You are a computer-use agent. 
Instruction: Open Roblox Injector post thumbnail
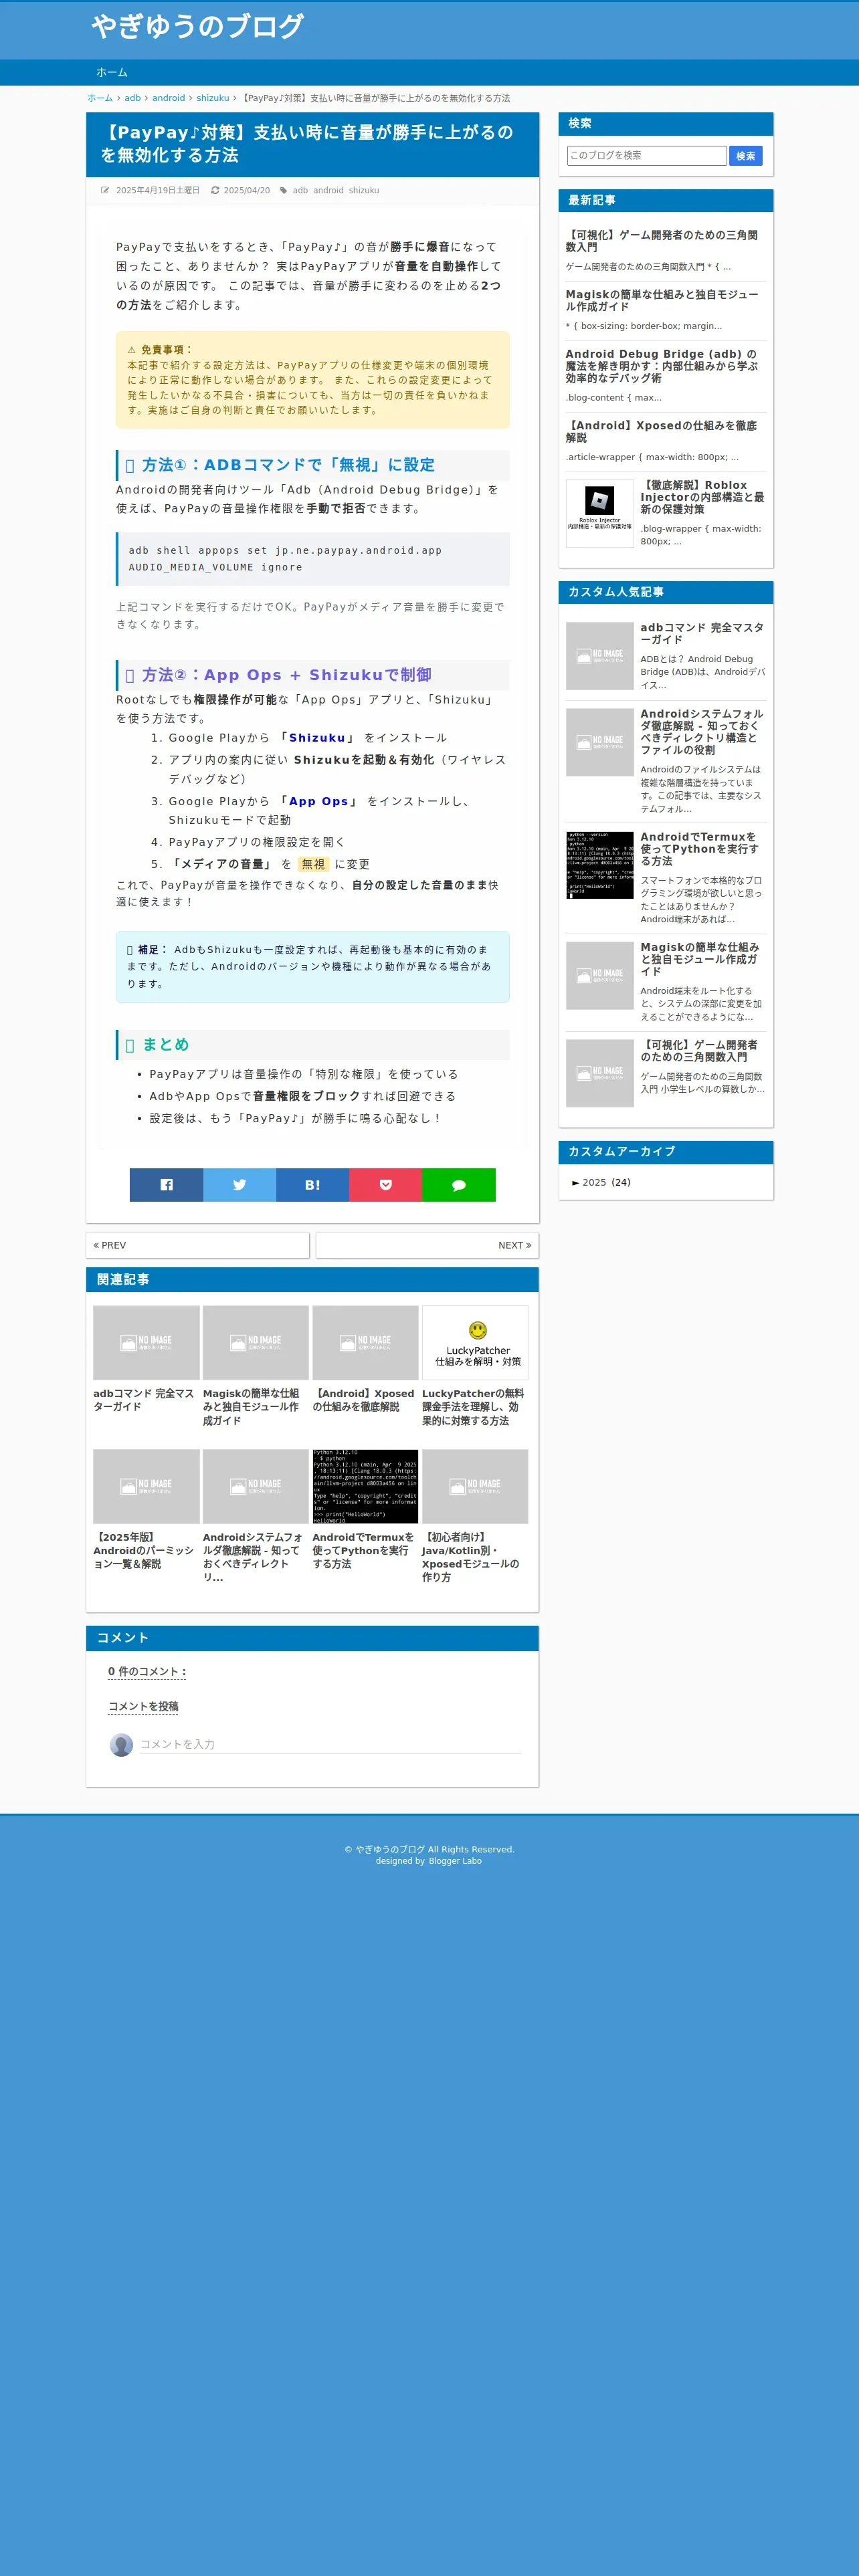click(600, 513)
